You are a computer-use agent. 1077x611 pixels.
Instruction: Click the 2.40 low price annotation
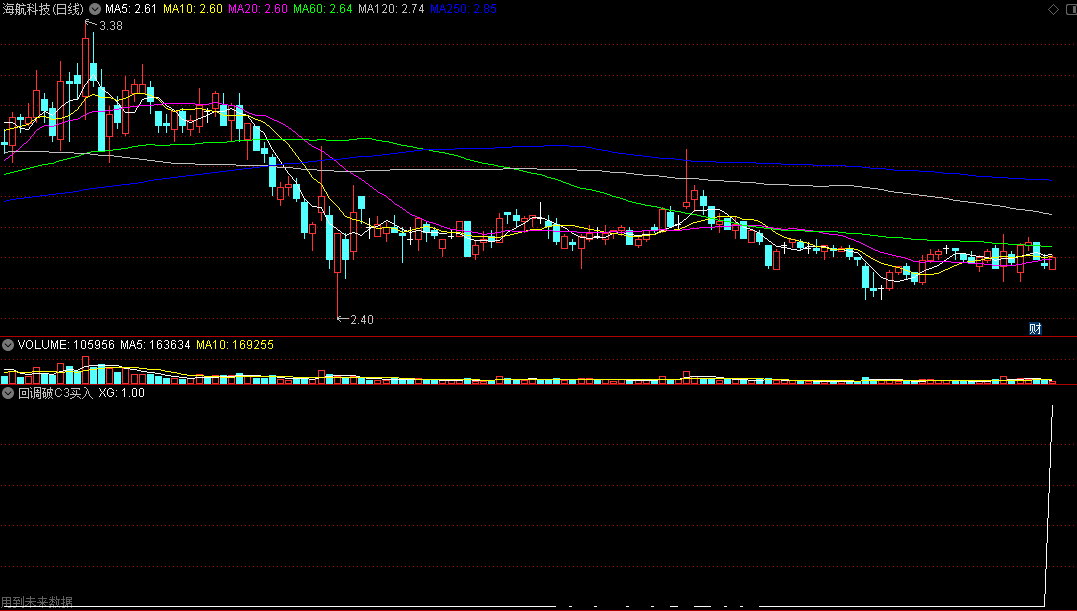point(361,319)
